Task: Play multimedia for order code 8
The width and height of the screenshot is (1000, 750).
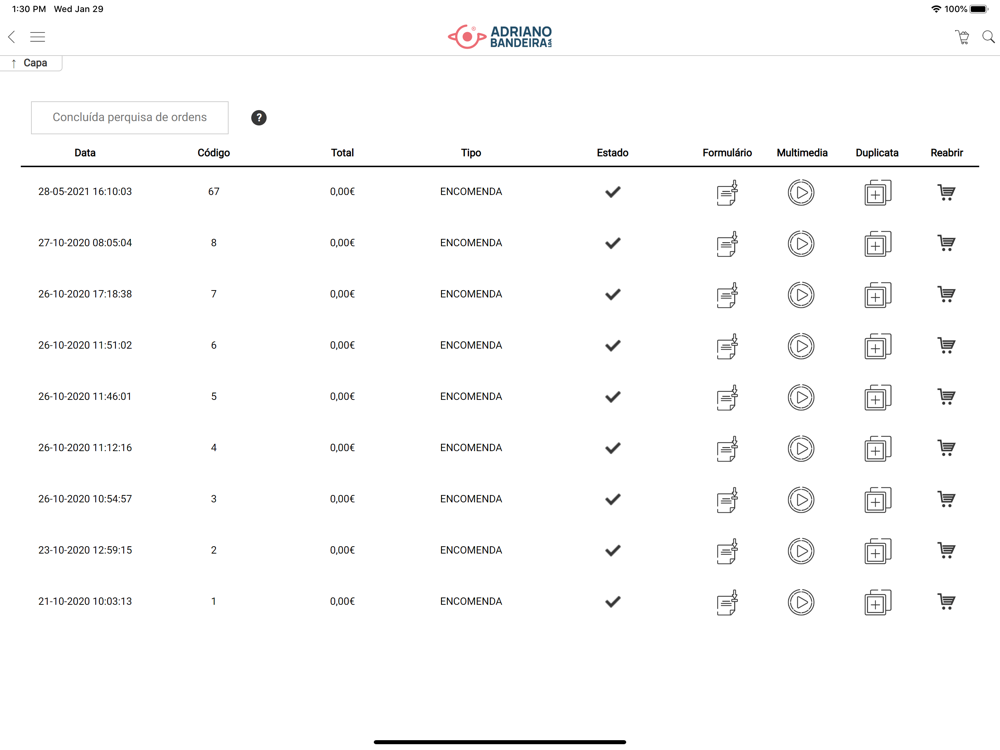Action: tap(801, 244)
